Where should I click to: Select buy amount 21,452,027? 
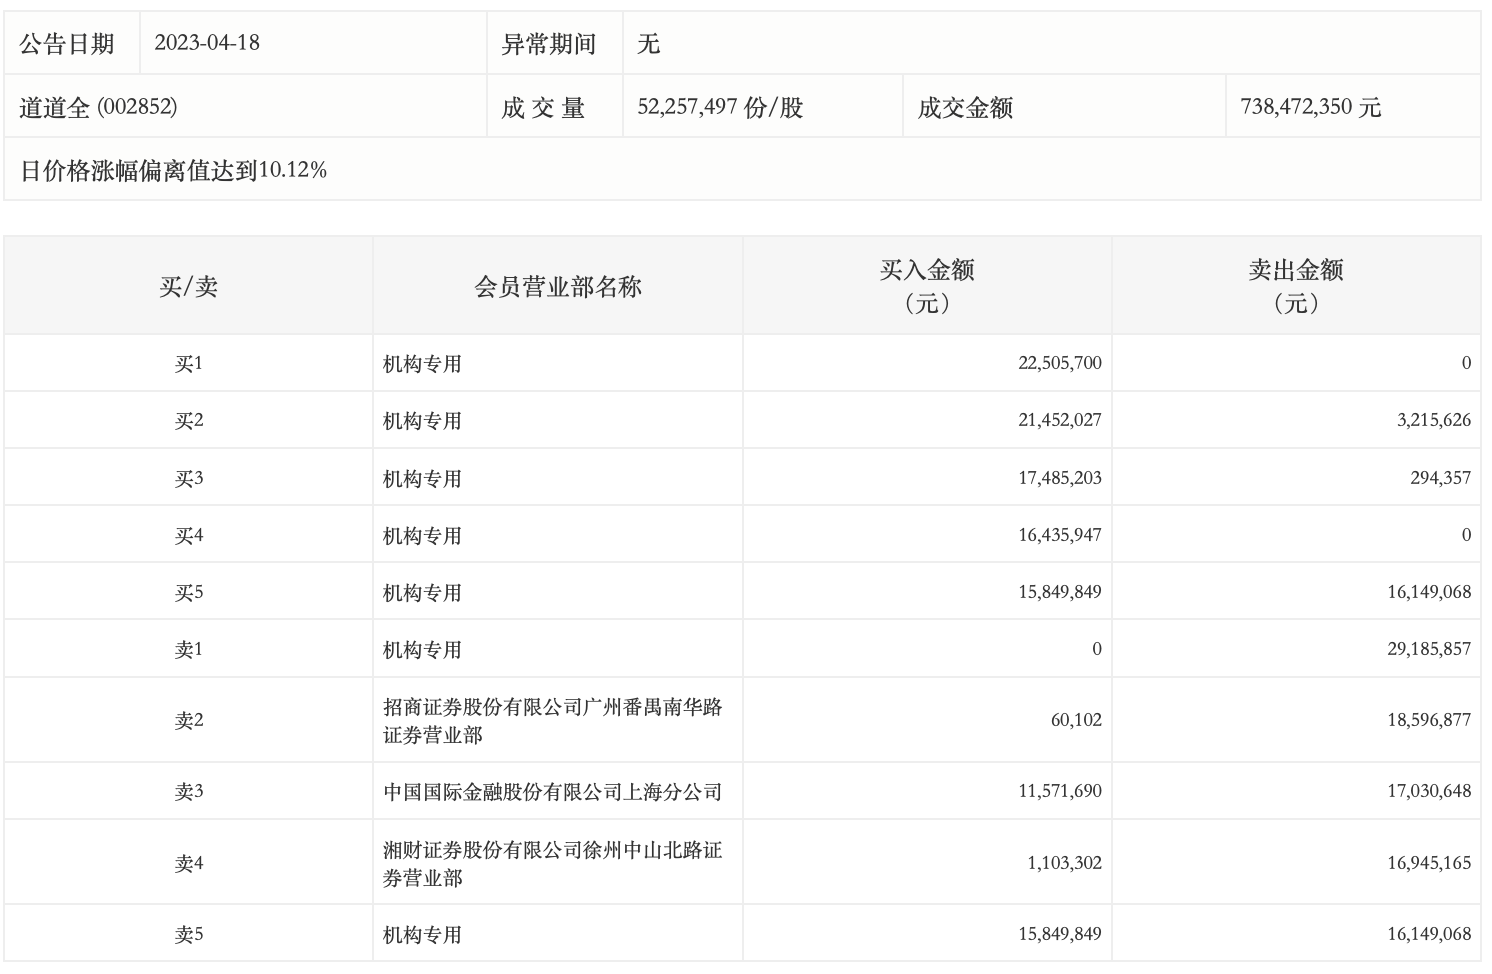[1060, 420]
